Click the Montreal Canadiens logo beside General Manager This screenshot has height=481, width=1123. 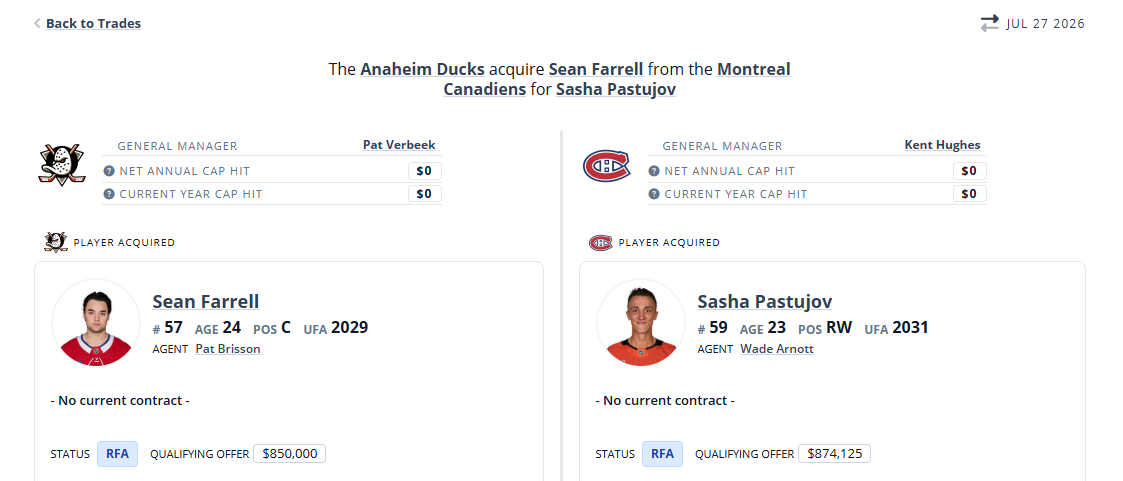pos(606,166)
